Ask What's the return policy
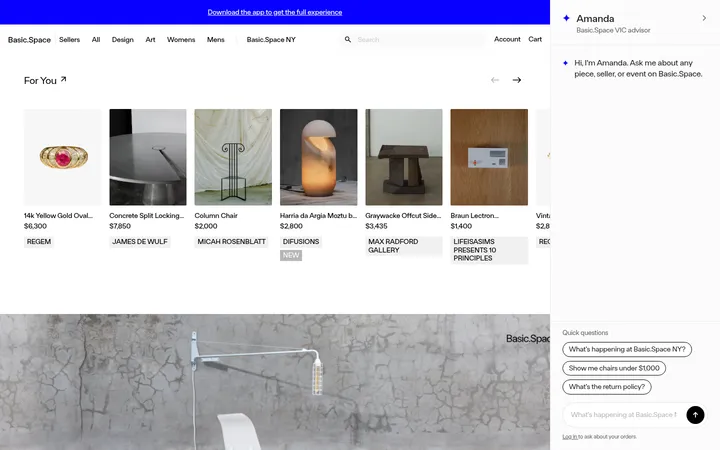This screenshot has height=450, width=720. (x=607, y=387)
